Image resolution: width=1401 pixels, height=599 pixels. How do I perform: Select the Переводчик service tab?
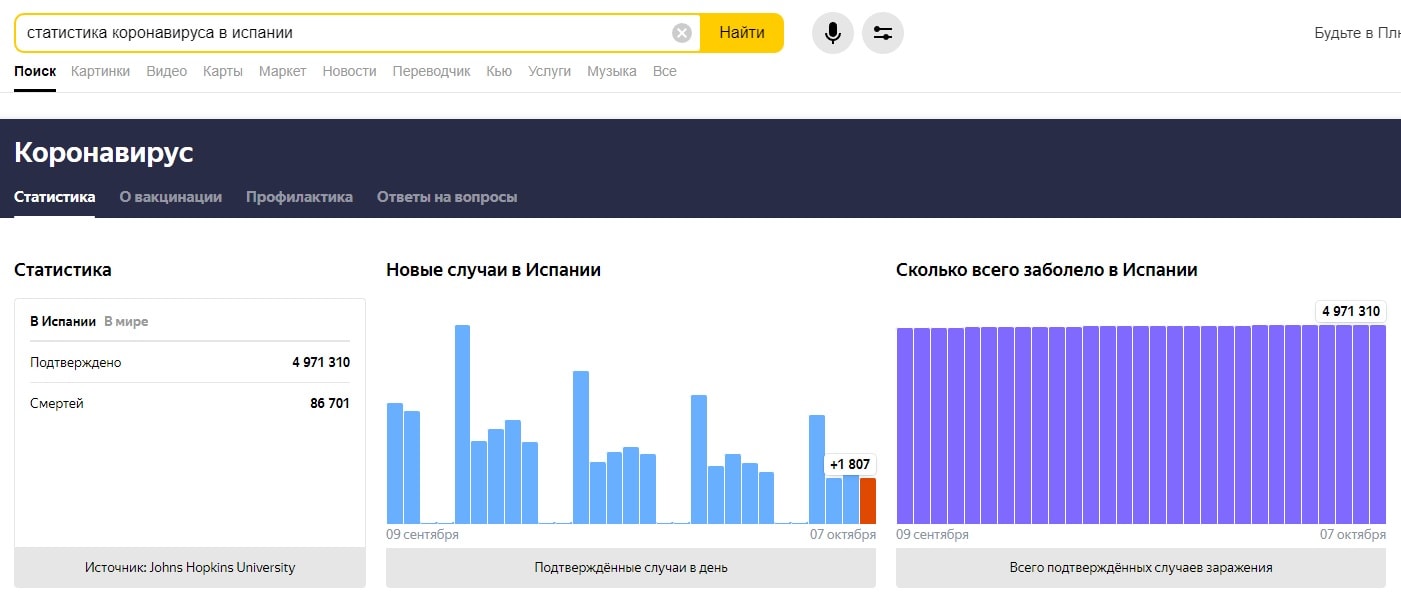pyautogui.click(x=431, y=71)
